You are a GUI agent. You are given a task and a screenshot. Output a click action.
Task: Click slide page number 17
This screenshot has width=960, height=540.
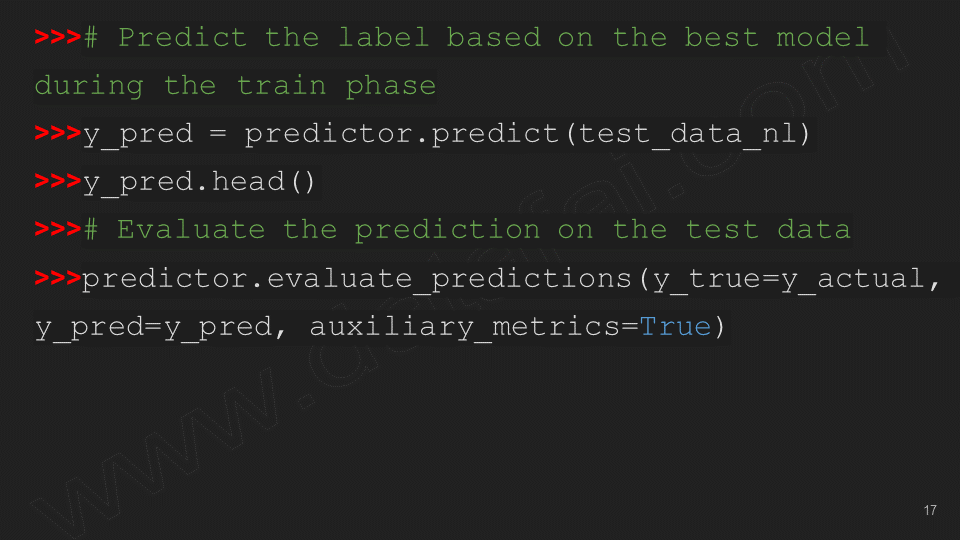point(930,511)
